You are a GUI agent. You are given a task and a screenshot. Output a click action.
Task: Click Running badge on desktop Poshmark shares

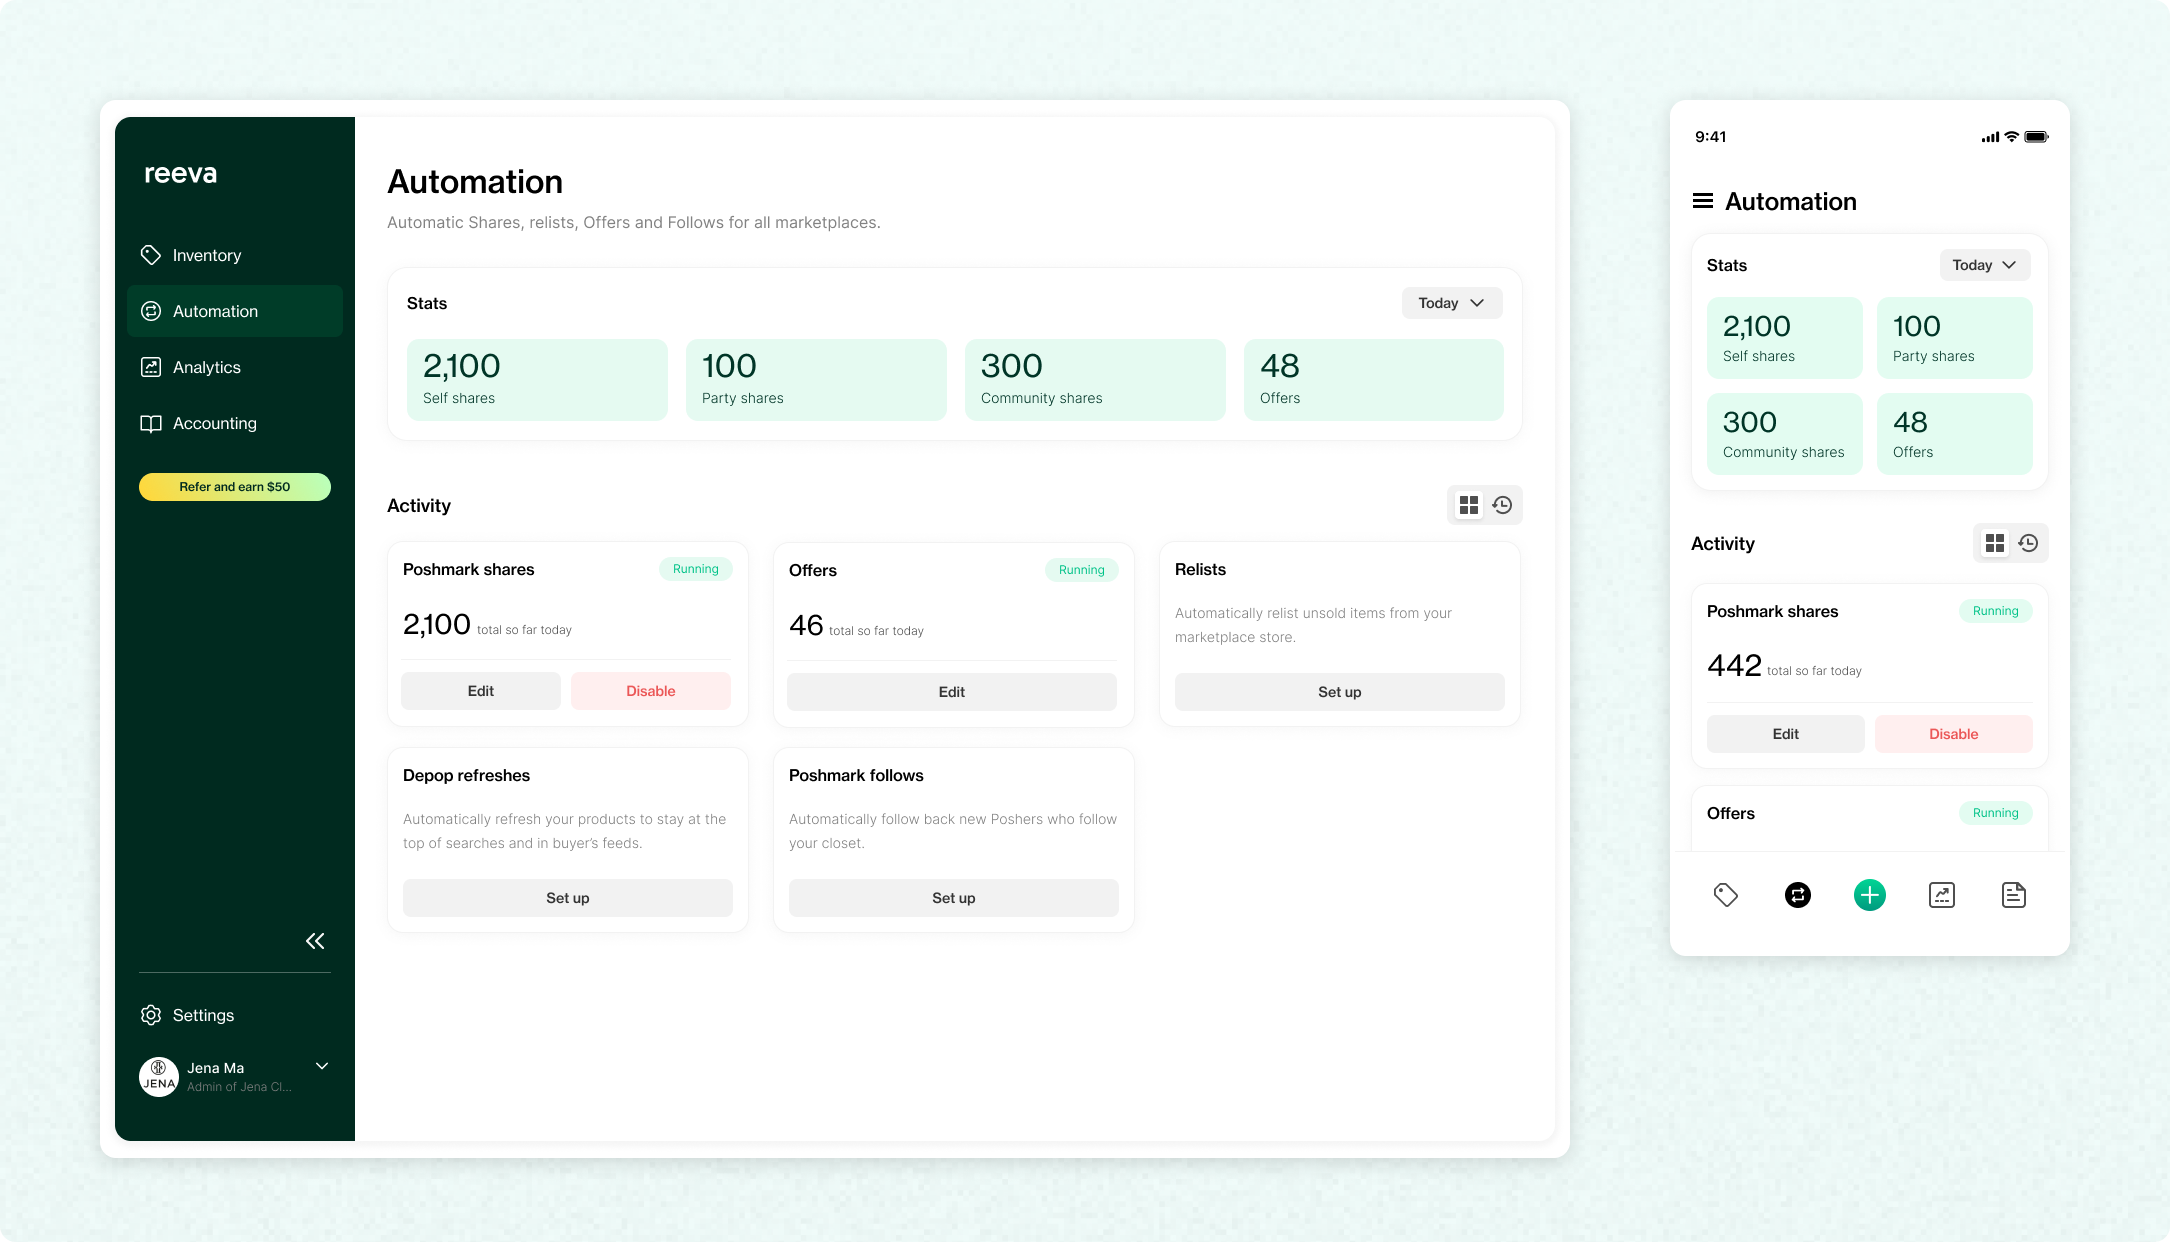696,569
